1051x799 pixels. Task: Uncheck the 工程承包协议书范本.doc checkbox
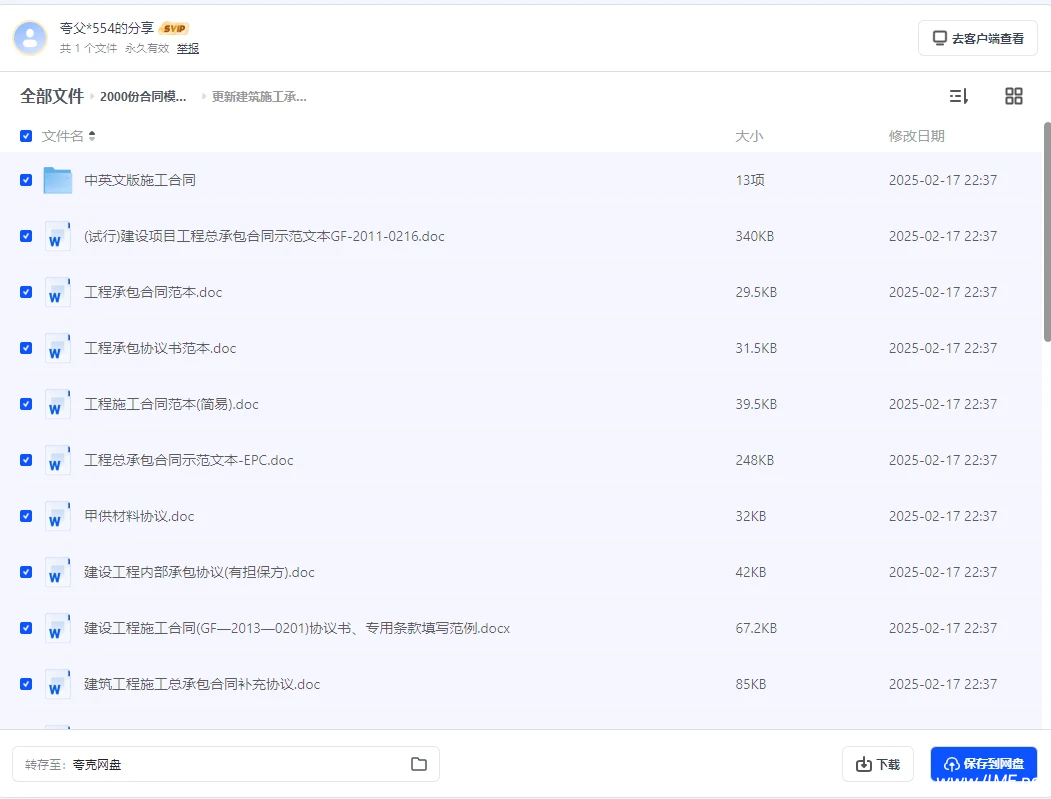(26, 348)
